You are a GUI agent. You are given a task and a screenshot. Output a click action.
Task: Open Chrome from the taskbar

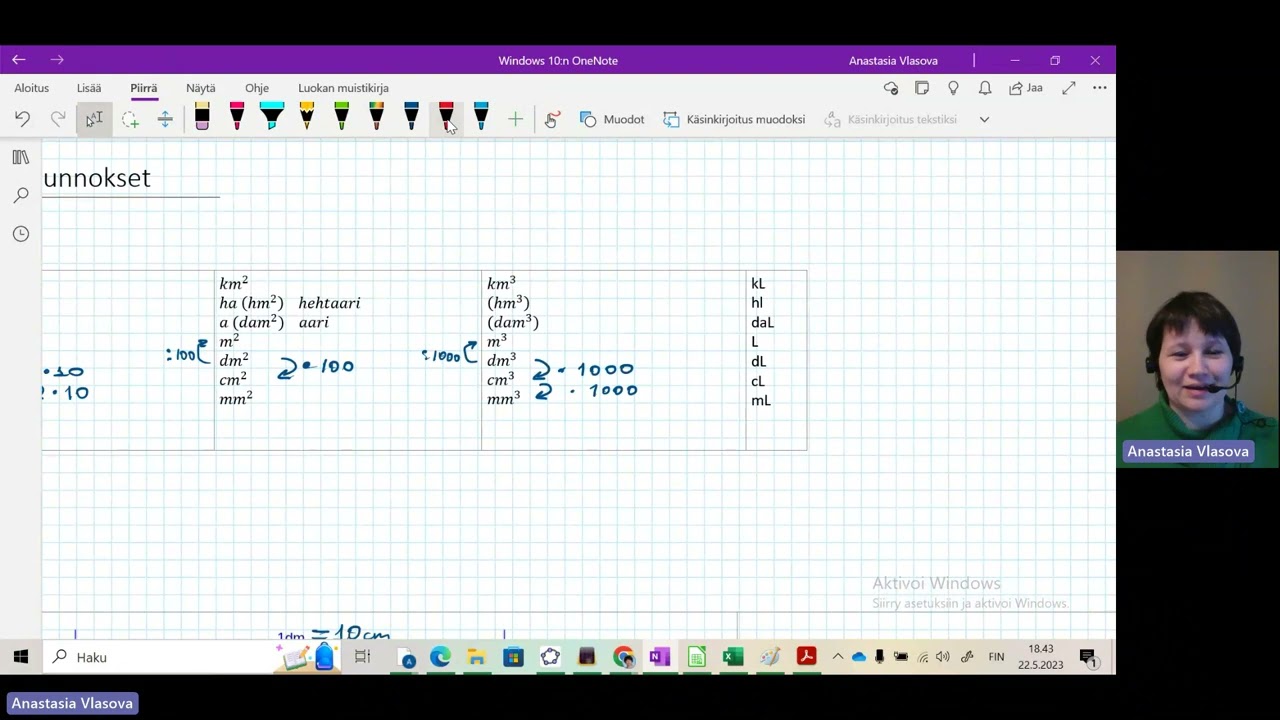click(x=623, y=657)
